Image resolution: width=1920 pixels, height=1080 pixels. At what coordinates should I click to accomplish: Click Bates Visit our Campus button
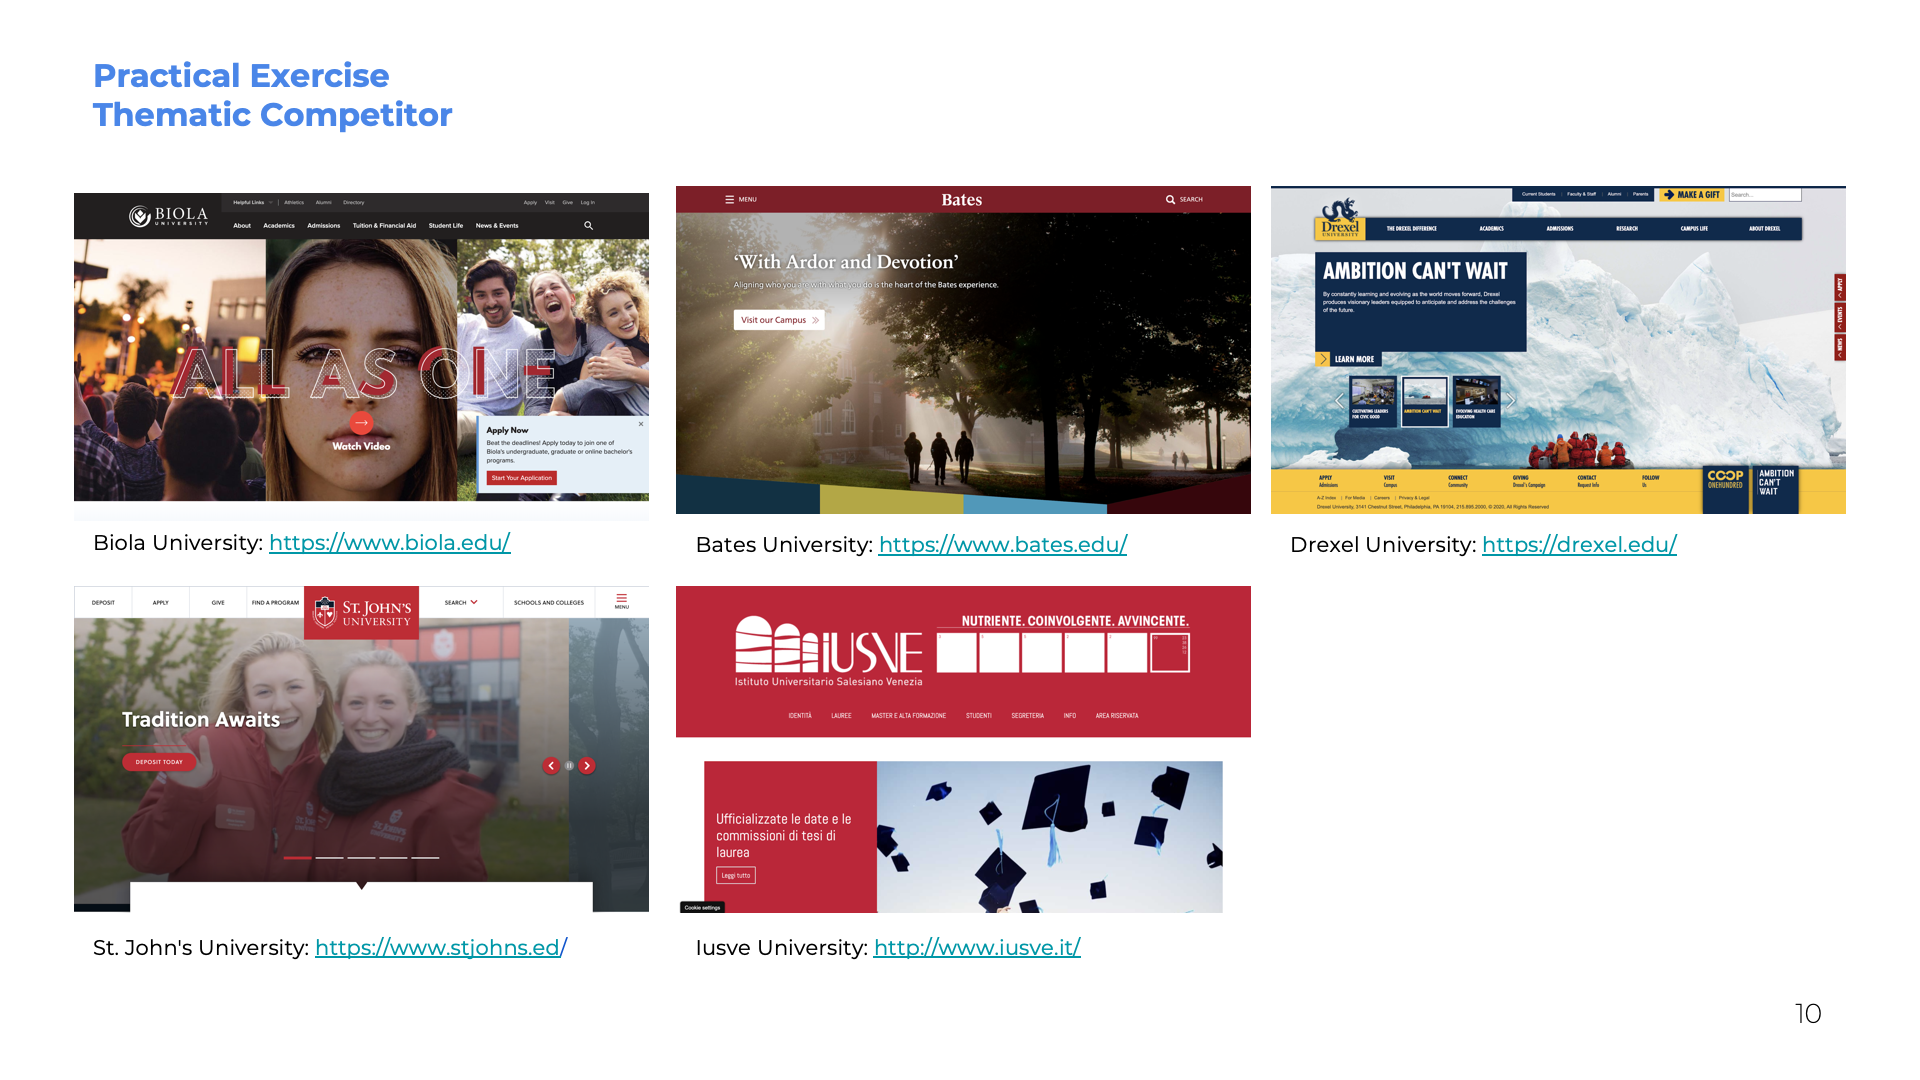coord(779,320)
